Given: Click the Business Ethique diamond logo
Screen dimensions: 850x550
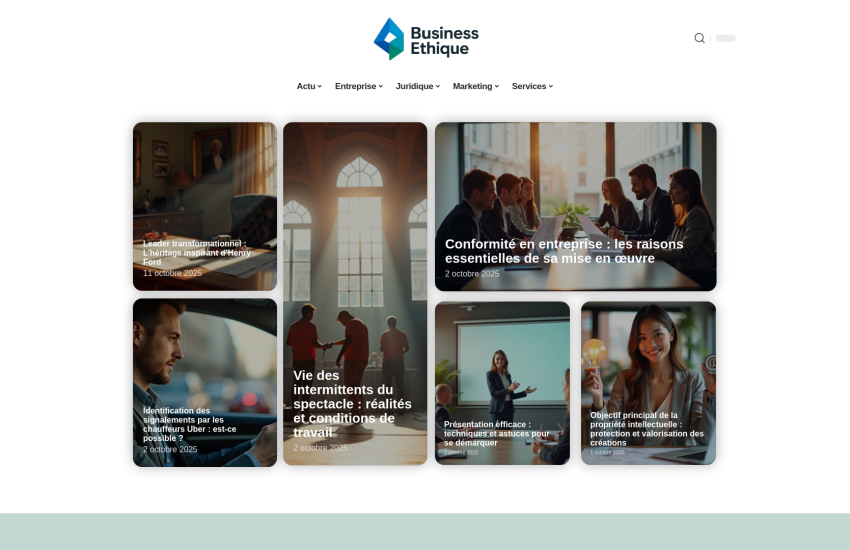Looking at the screenshot, I should coord(389,39).
